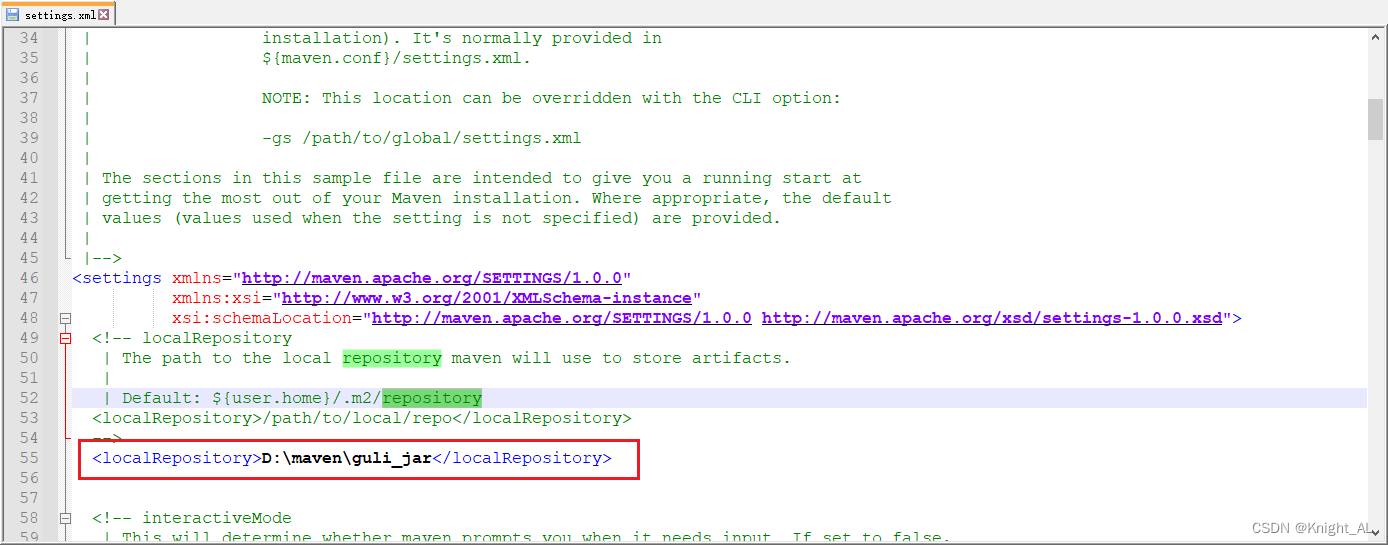Click the -gs /path/to/global/settings.xml text
The image size is (1388, 545).
[x=422, y=138]
